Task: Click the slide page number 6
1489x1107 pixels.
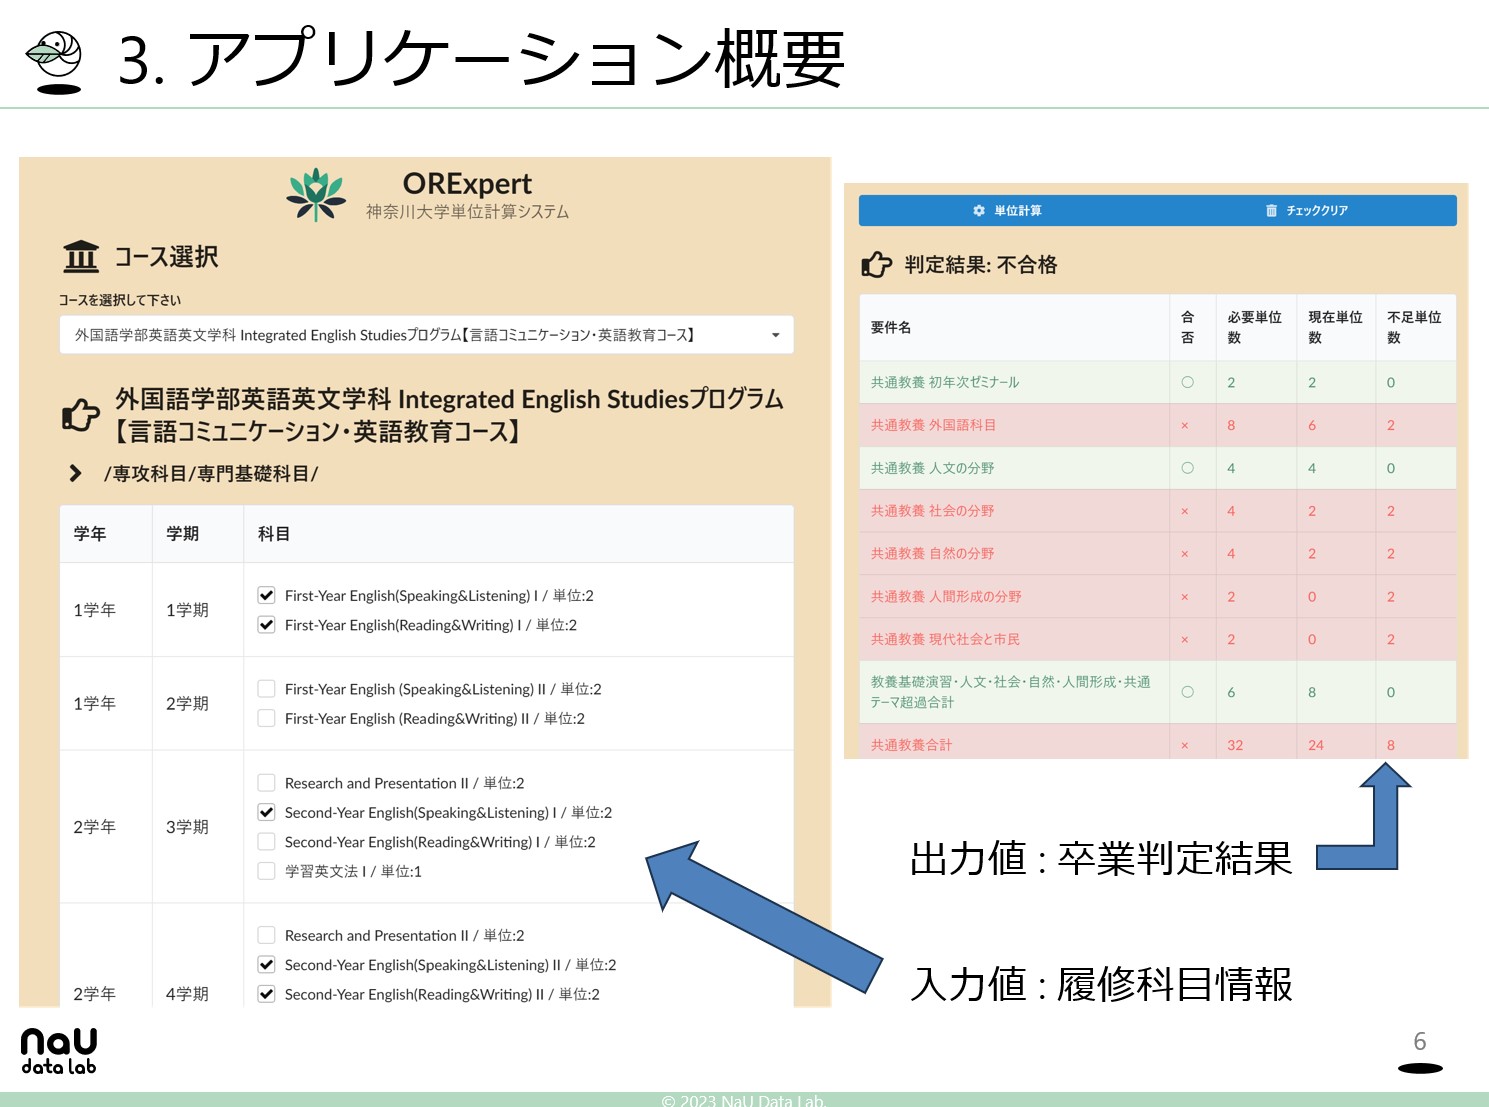Action: click(x=1419, y=1042)
